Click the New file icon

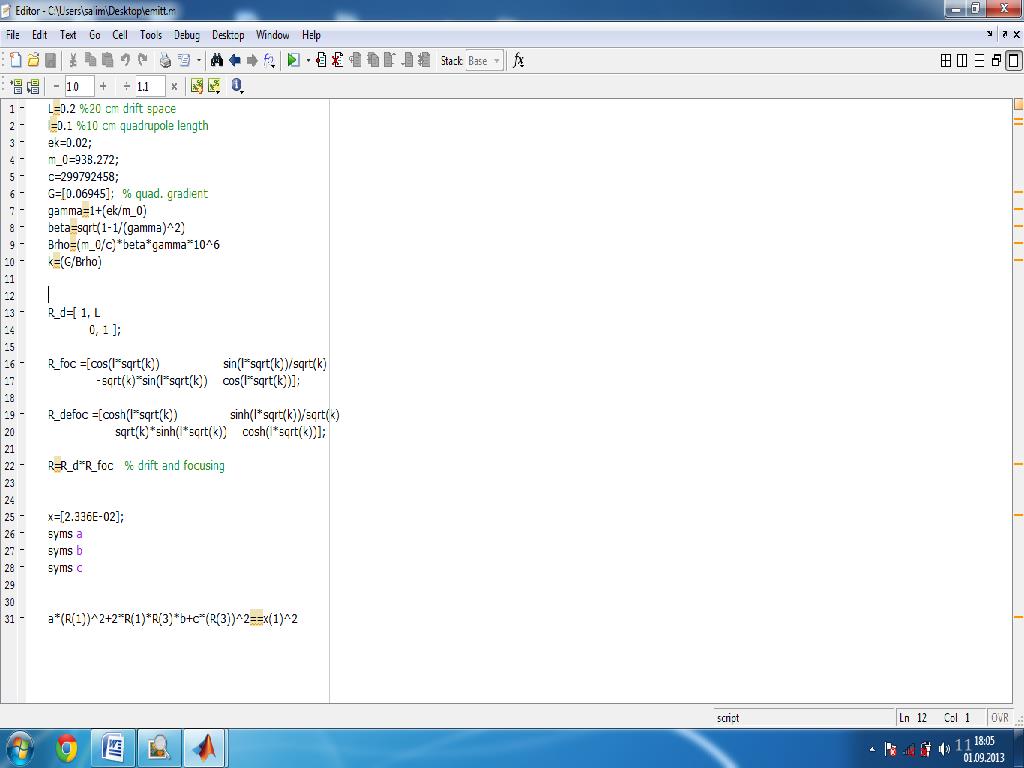tap(16, 61)
